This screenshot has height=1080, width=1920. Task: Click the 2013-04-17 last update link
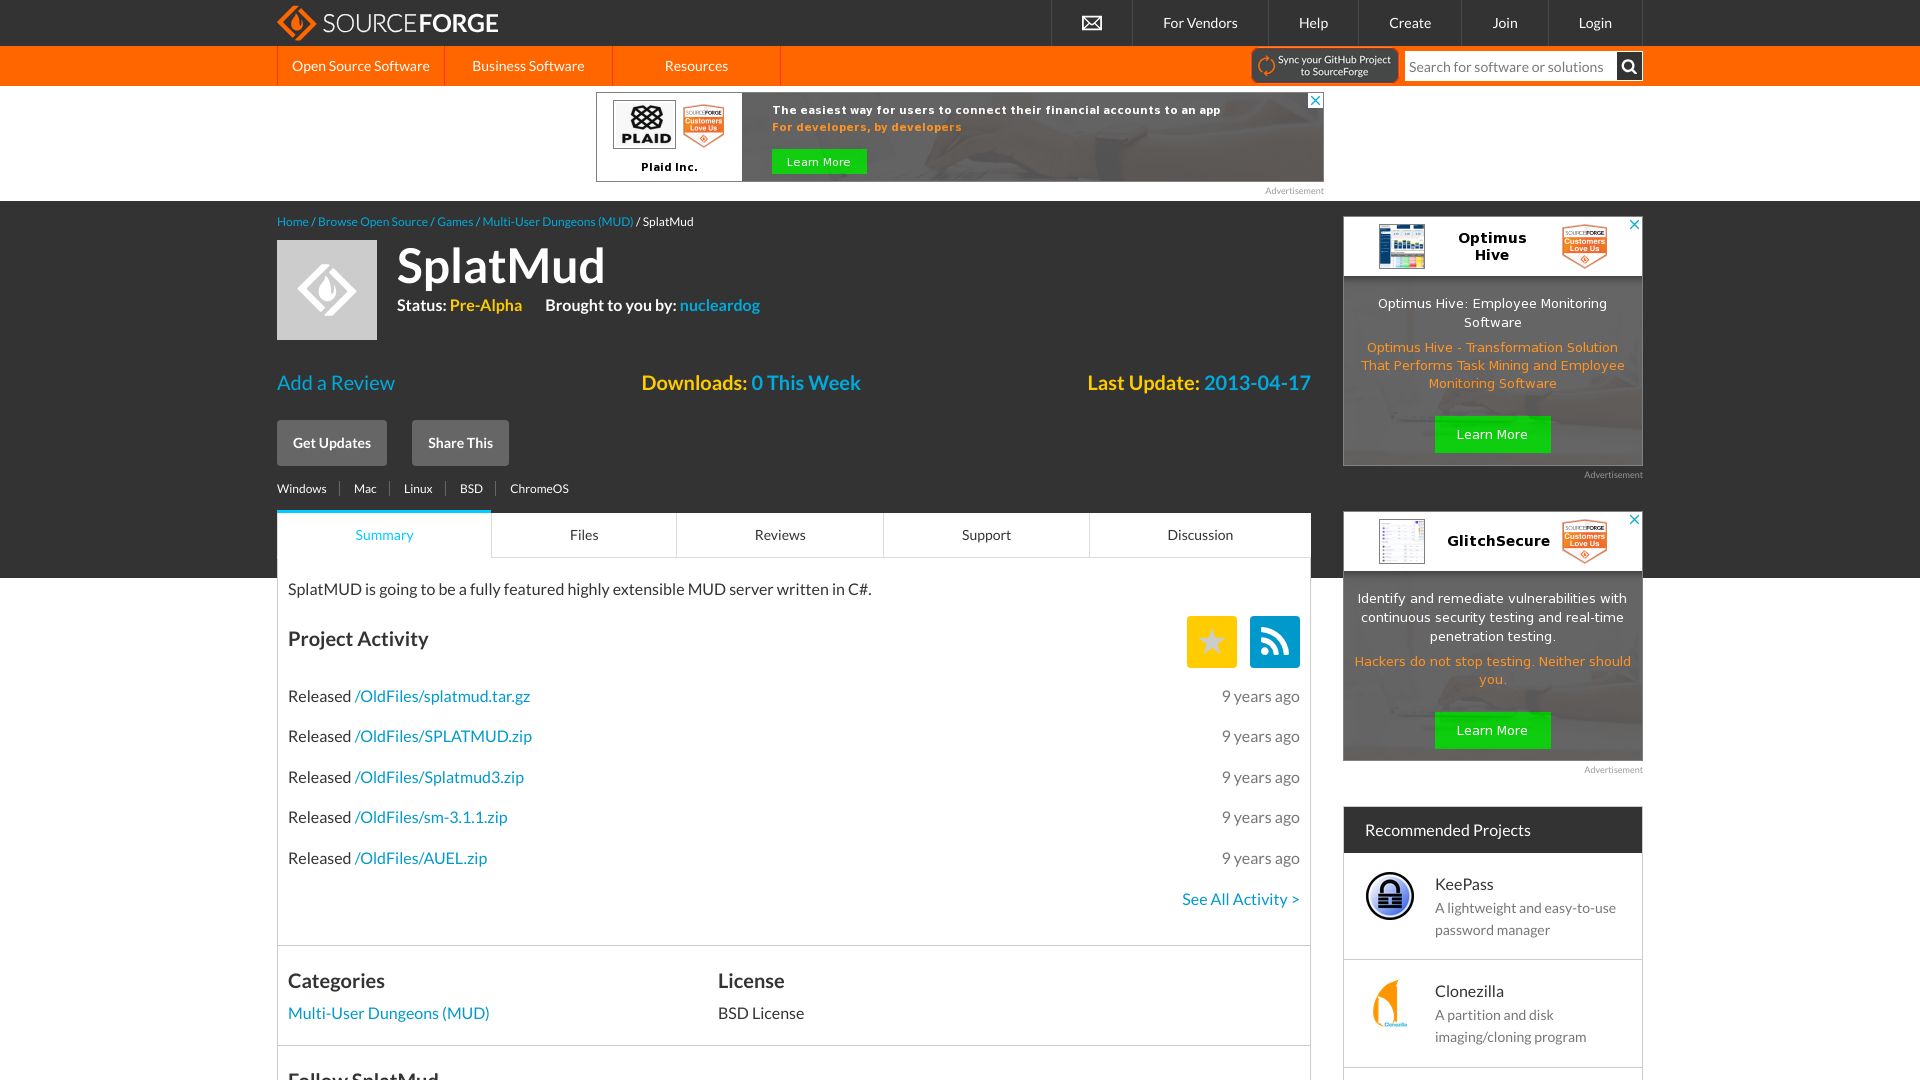tap(1257, 383)
